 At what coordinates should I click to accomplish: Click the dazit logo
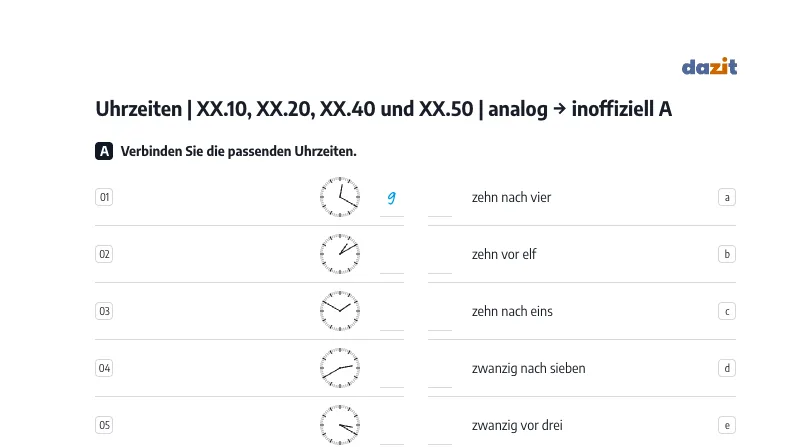(709, 66)
